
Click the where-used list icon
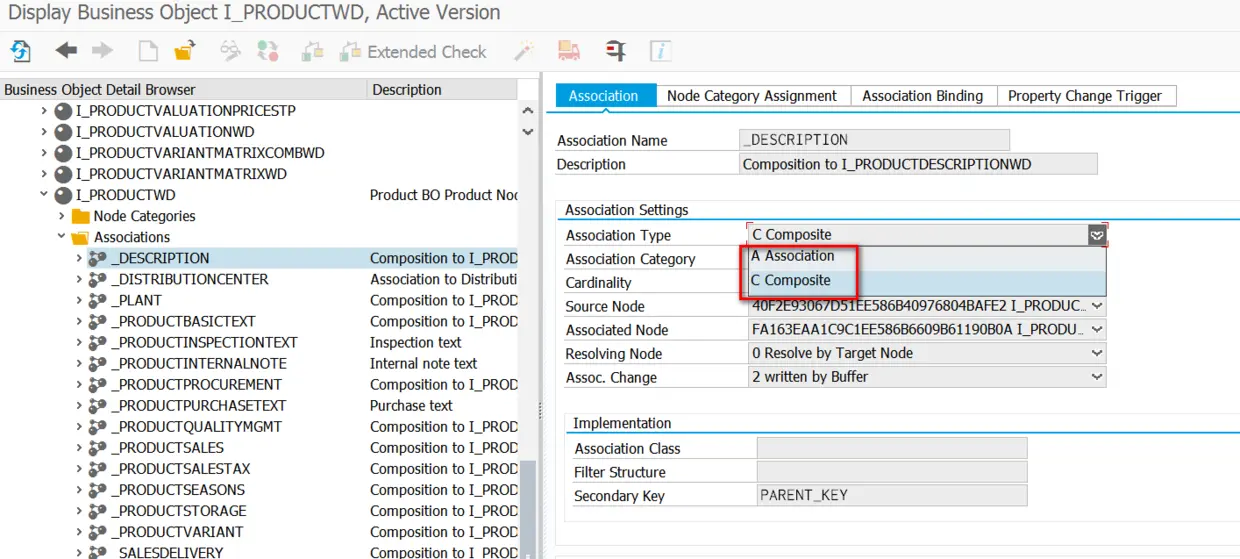click(616, 51)
